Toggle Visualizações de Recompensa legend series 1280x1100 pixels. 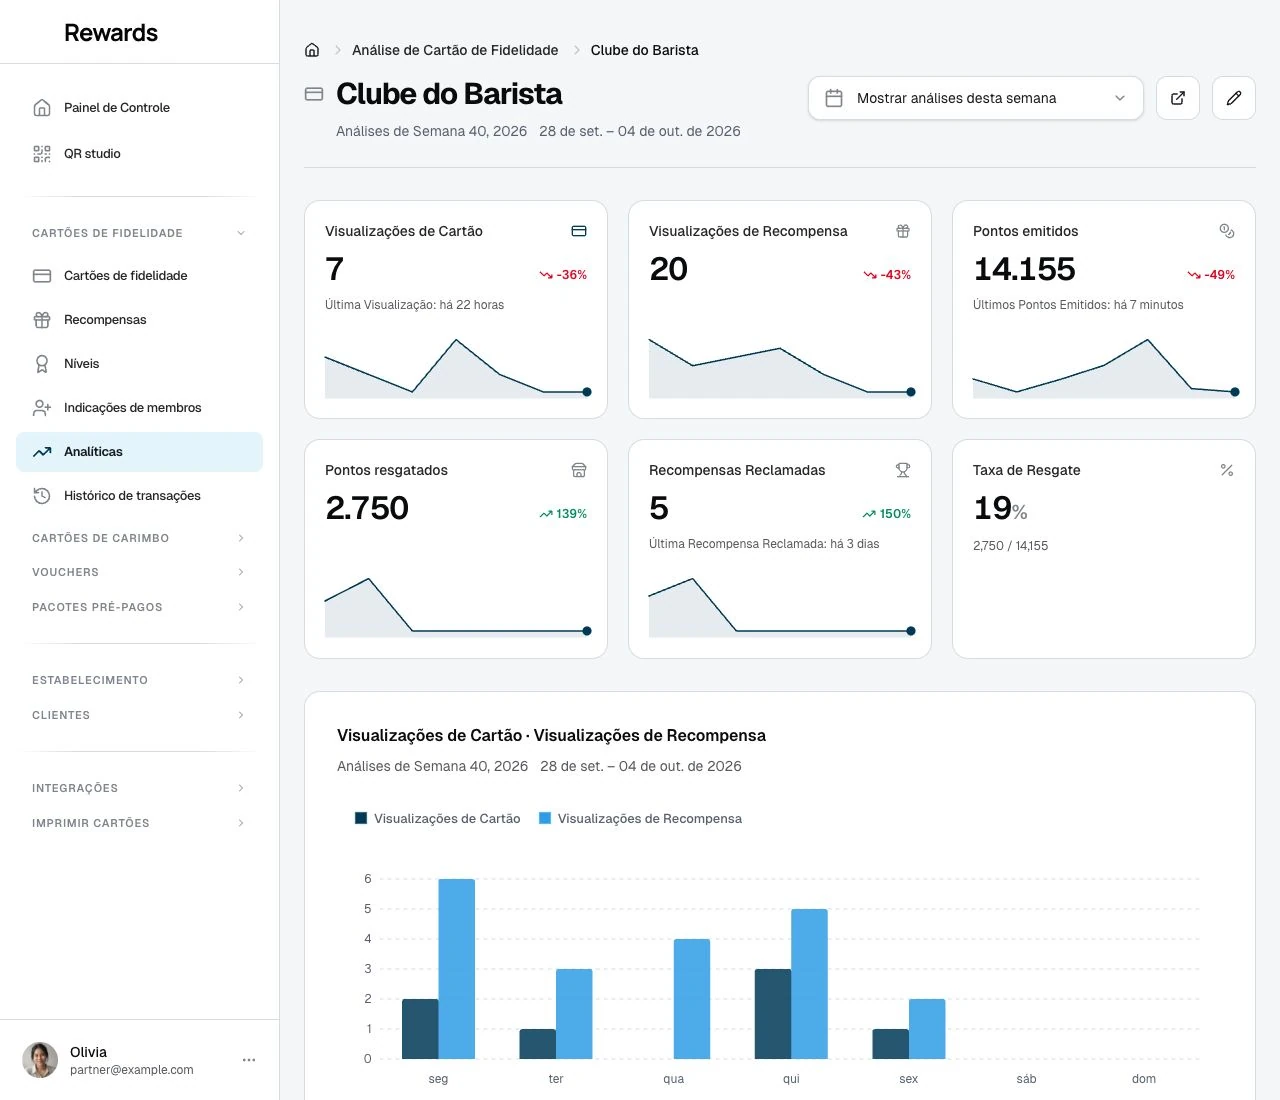coord(641,818)
